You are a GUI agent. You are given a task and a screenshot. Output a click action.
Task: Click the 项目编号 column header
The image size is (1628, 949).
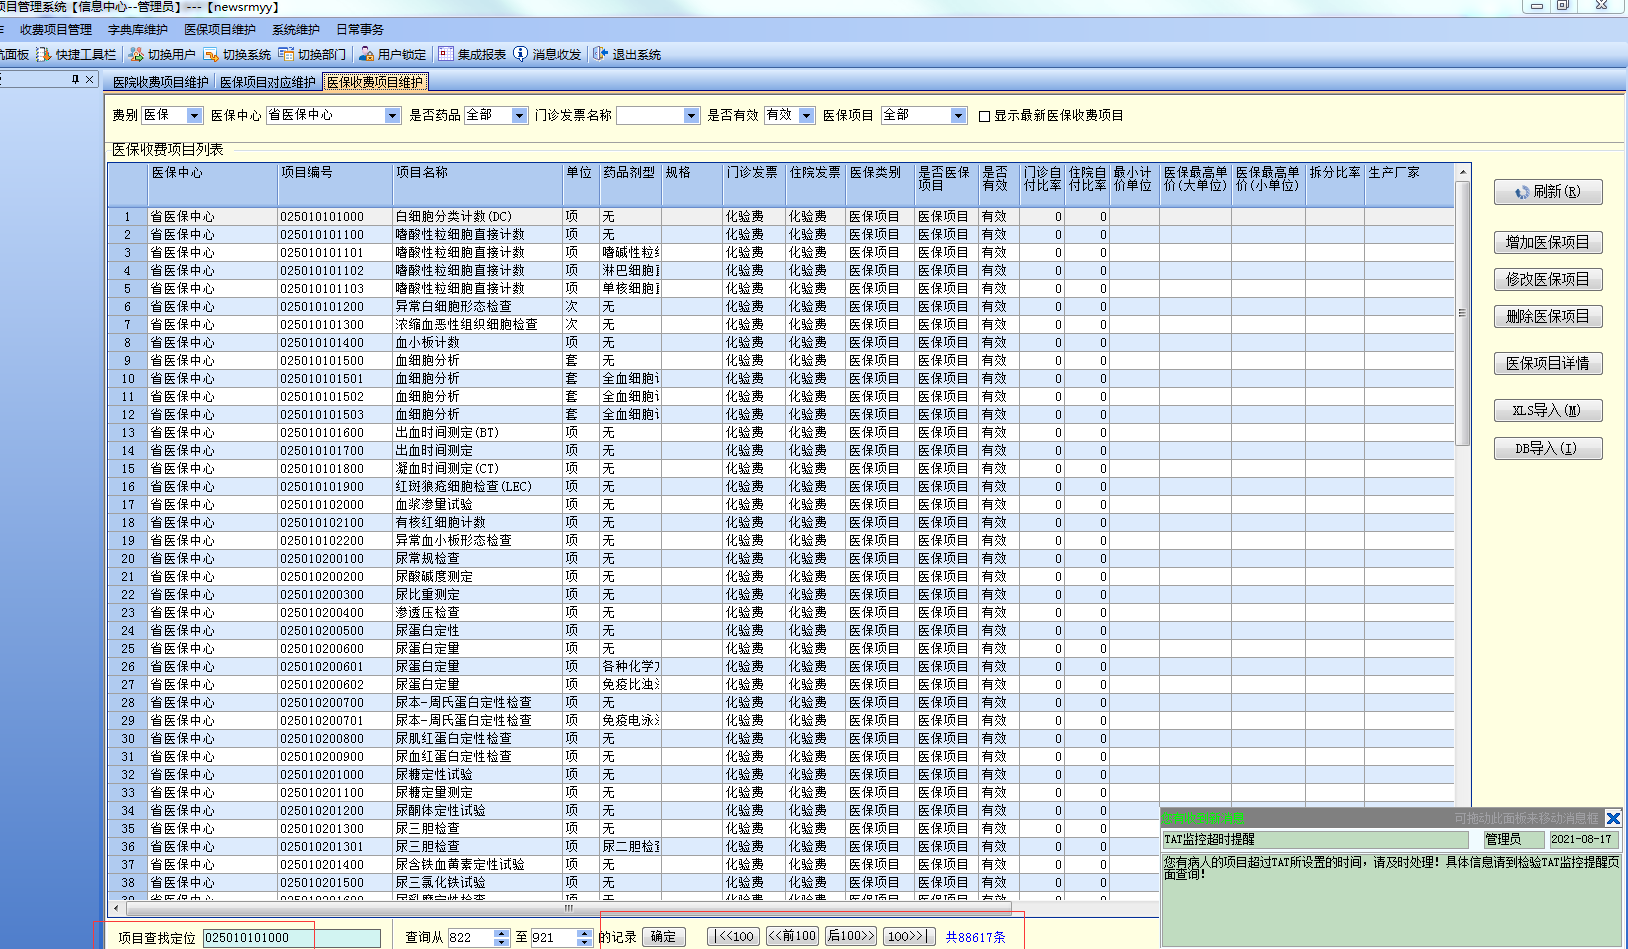335,185
